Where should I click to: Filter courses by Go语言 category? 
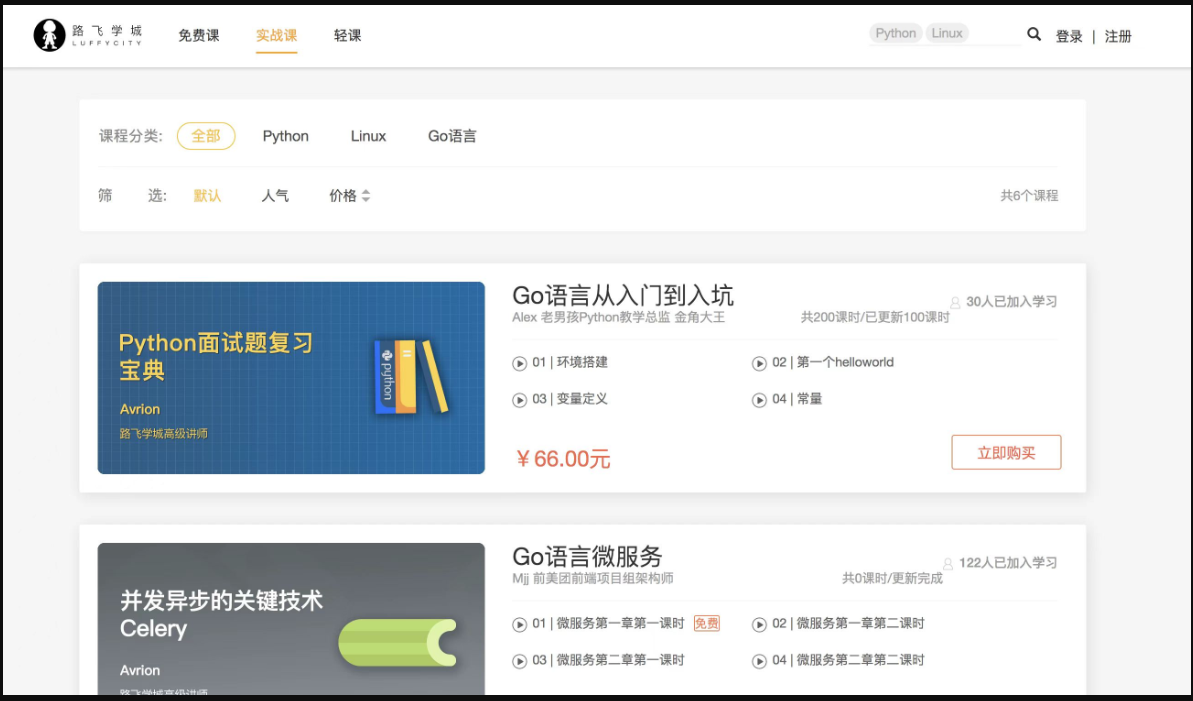(452, 136)
